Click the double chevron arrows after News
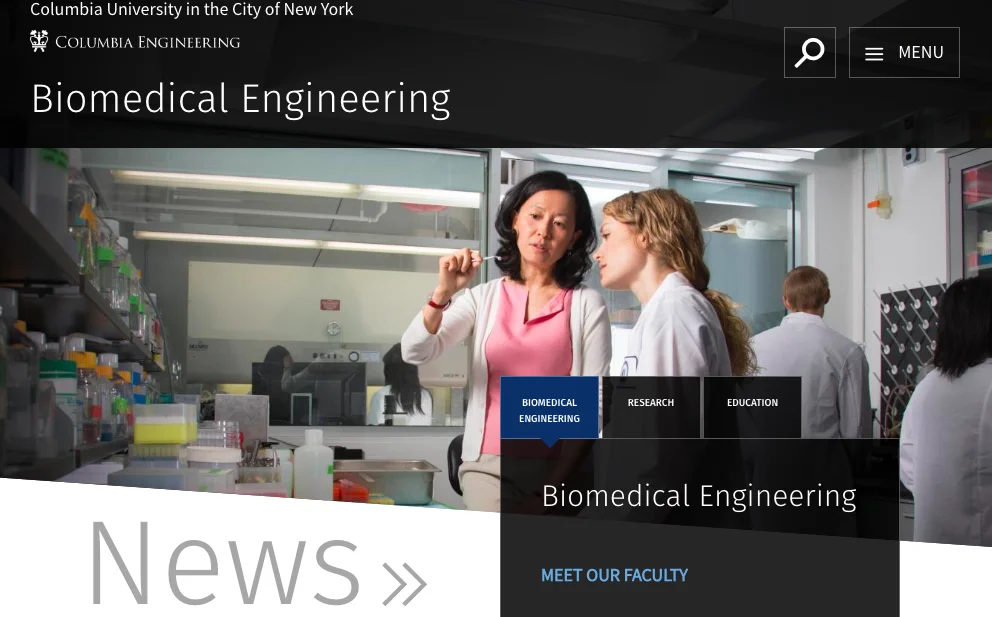992x617 pixels. [404, 583]
